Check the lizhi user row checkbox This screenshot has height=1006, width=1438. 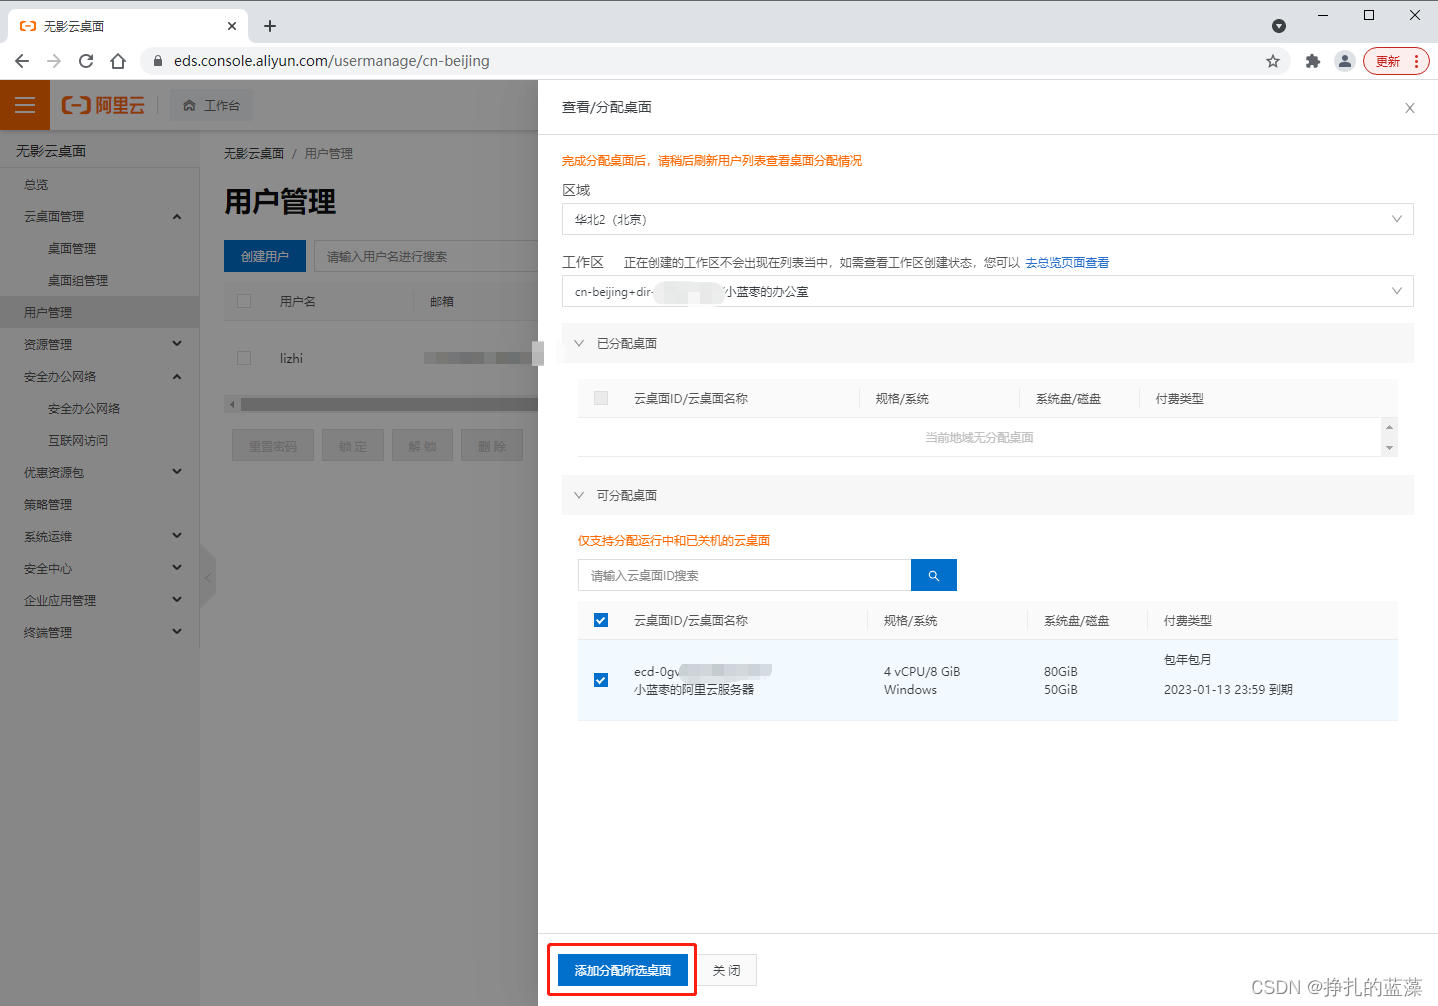[243, 357]
